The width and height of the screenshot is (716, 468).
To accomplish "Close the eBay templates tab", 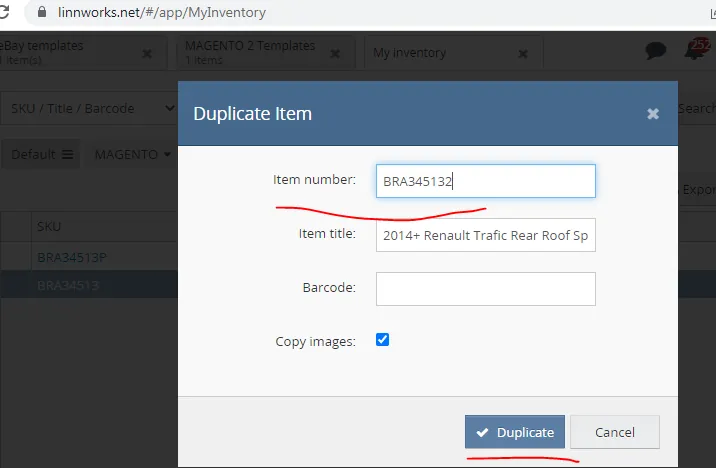I will pos(147,54).
